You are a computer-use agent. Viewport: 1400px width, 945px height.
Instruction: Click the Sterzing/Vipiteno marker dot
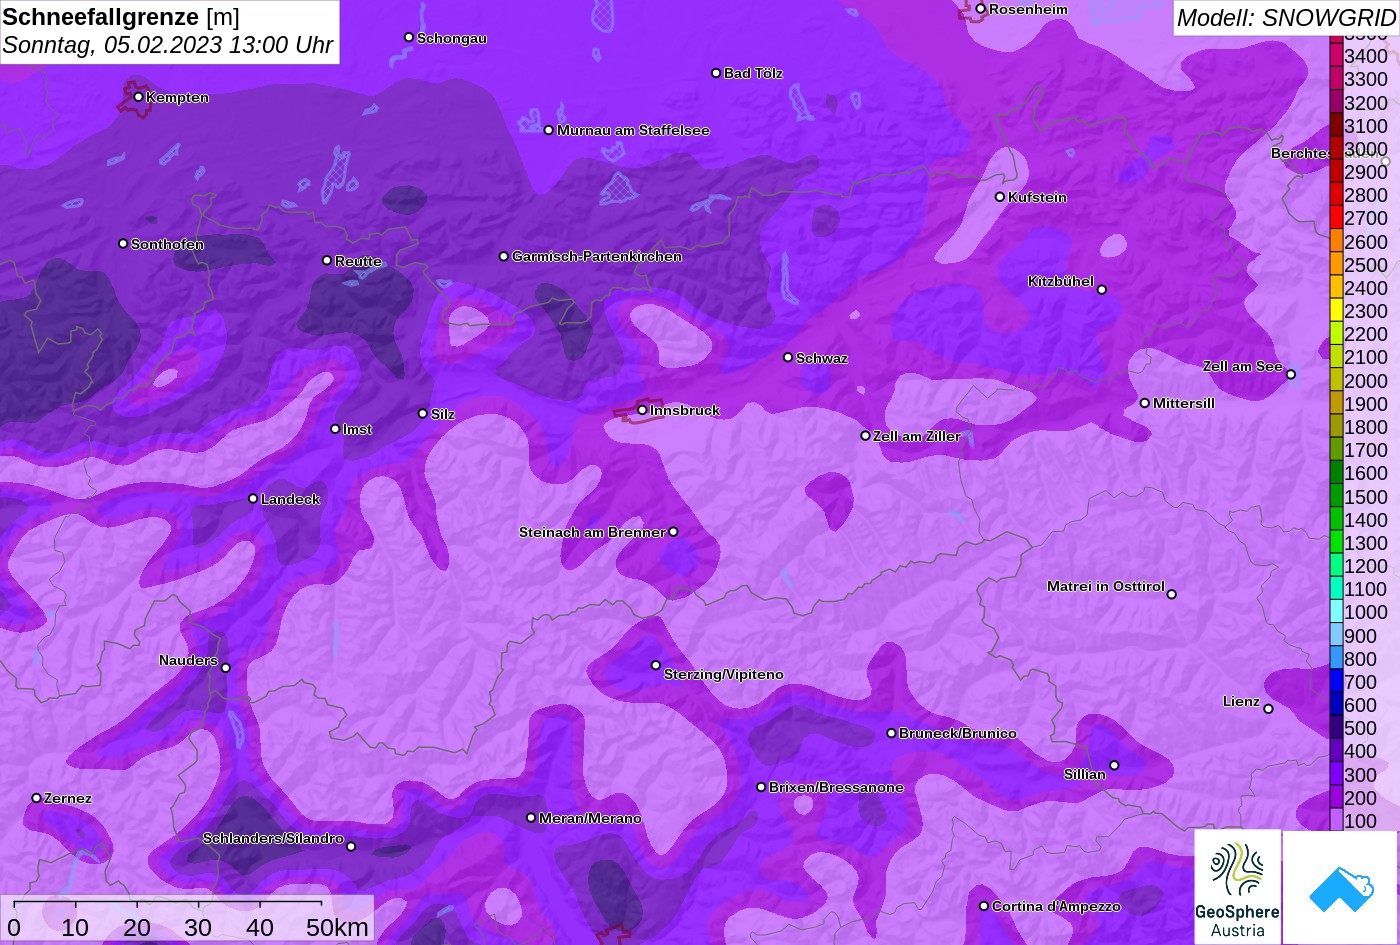point(656,665)
